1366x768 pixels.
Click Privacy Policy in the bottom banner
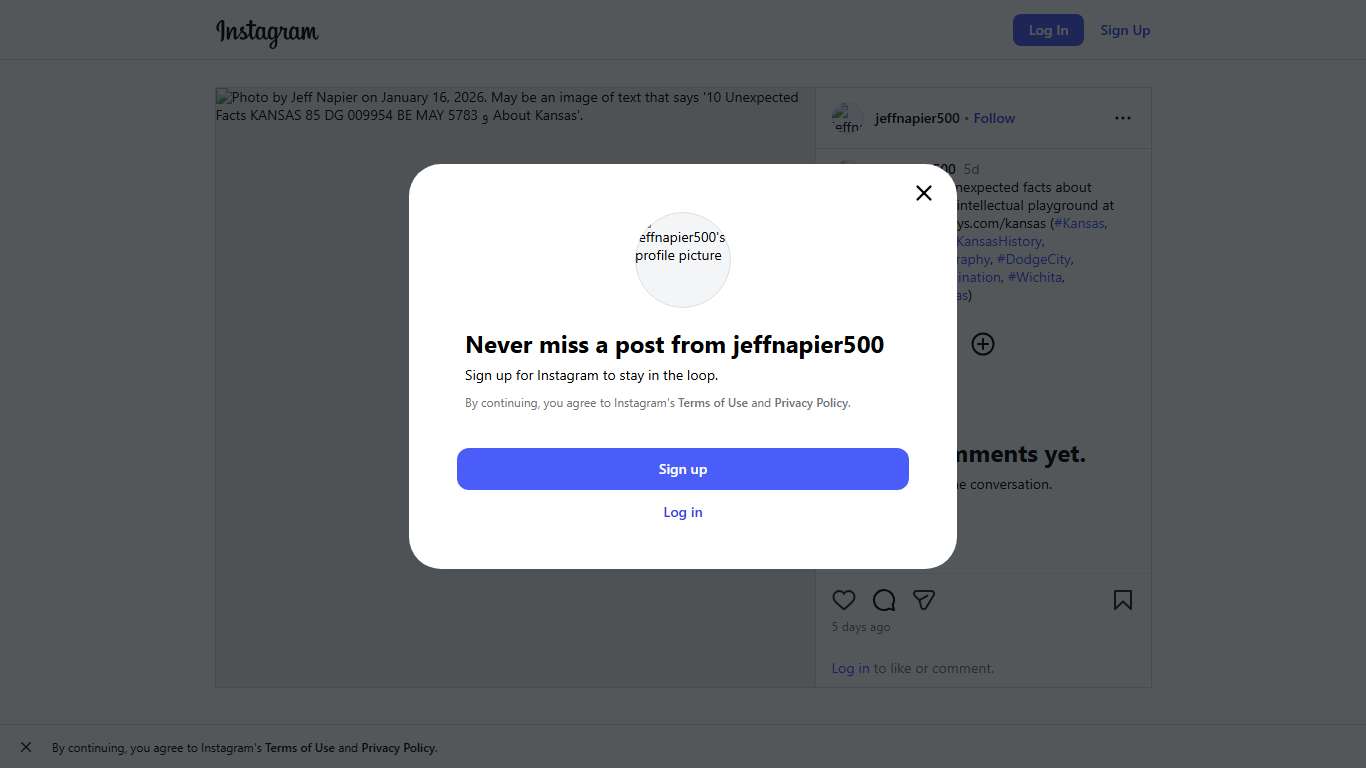tap(398, 748)
